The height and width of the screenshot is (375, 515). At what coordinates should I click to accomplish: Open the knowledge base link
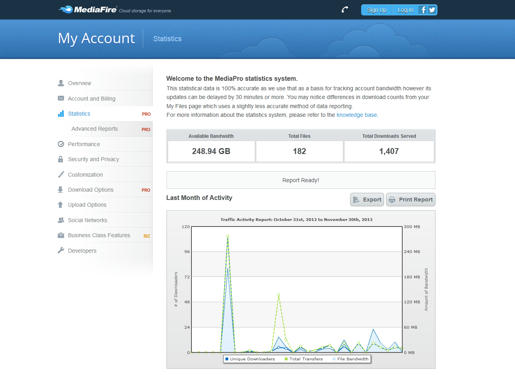[x=357, y=115]
